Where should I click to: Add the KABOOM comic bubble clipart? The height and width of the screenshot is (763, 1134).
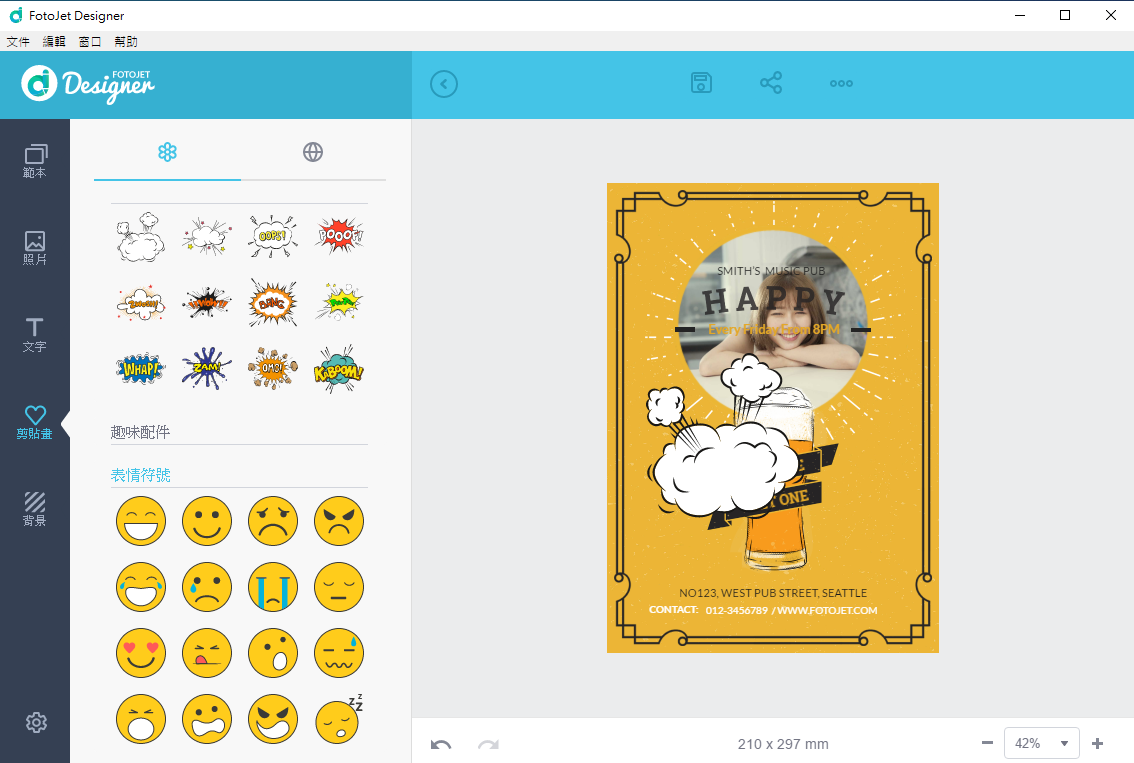coord(339,369)
